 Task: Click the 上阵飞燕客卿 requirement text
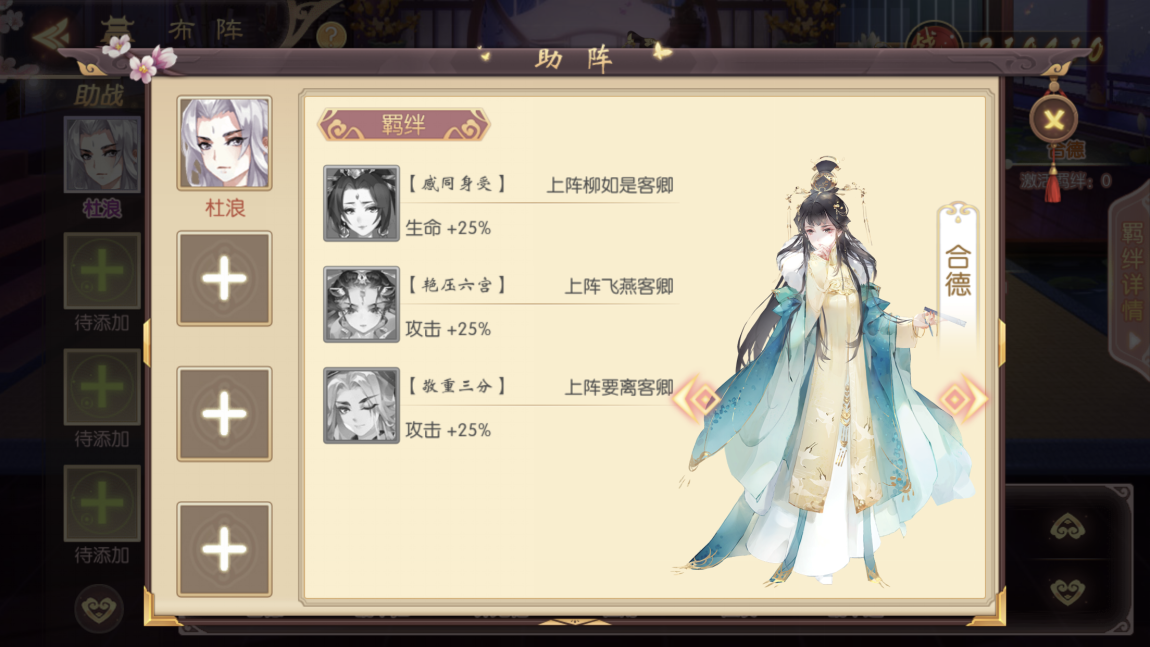(618, 286)
